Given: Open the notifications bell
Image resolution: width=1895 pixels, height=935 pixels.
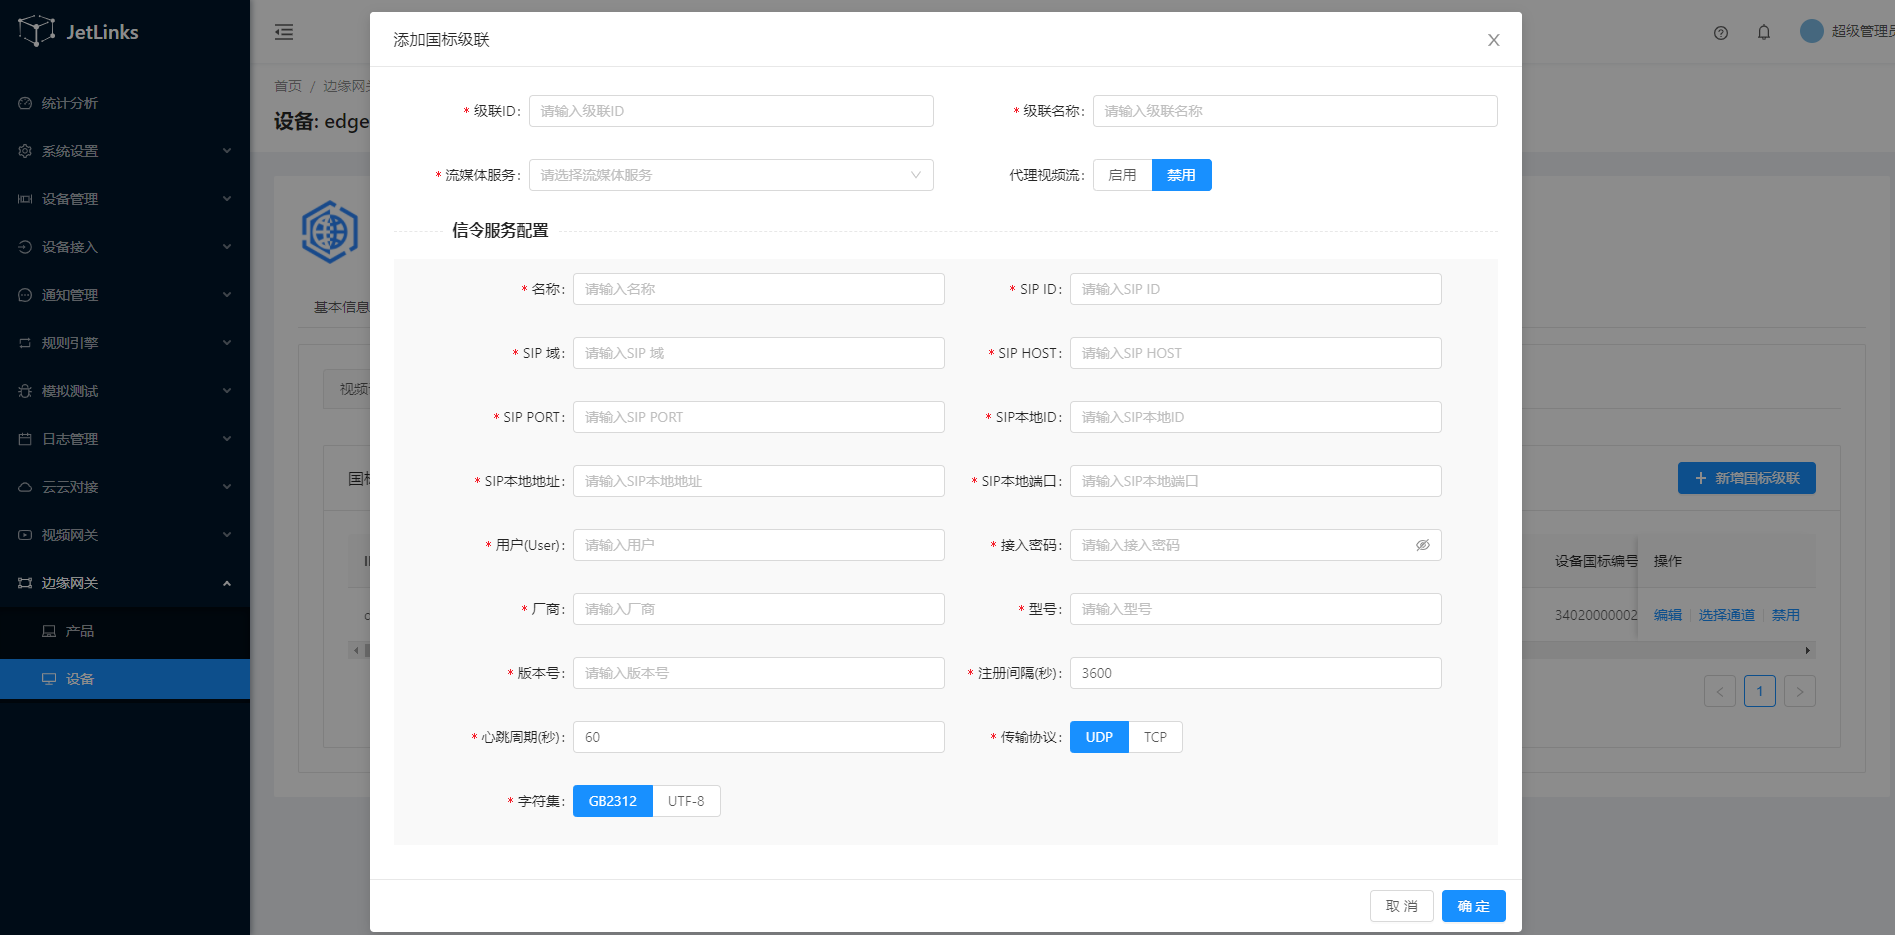Looking at the screenshot, I should pyautogui.click(x=1763, y=33).
